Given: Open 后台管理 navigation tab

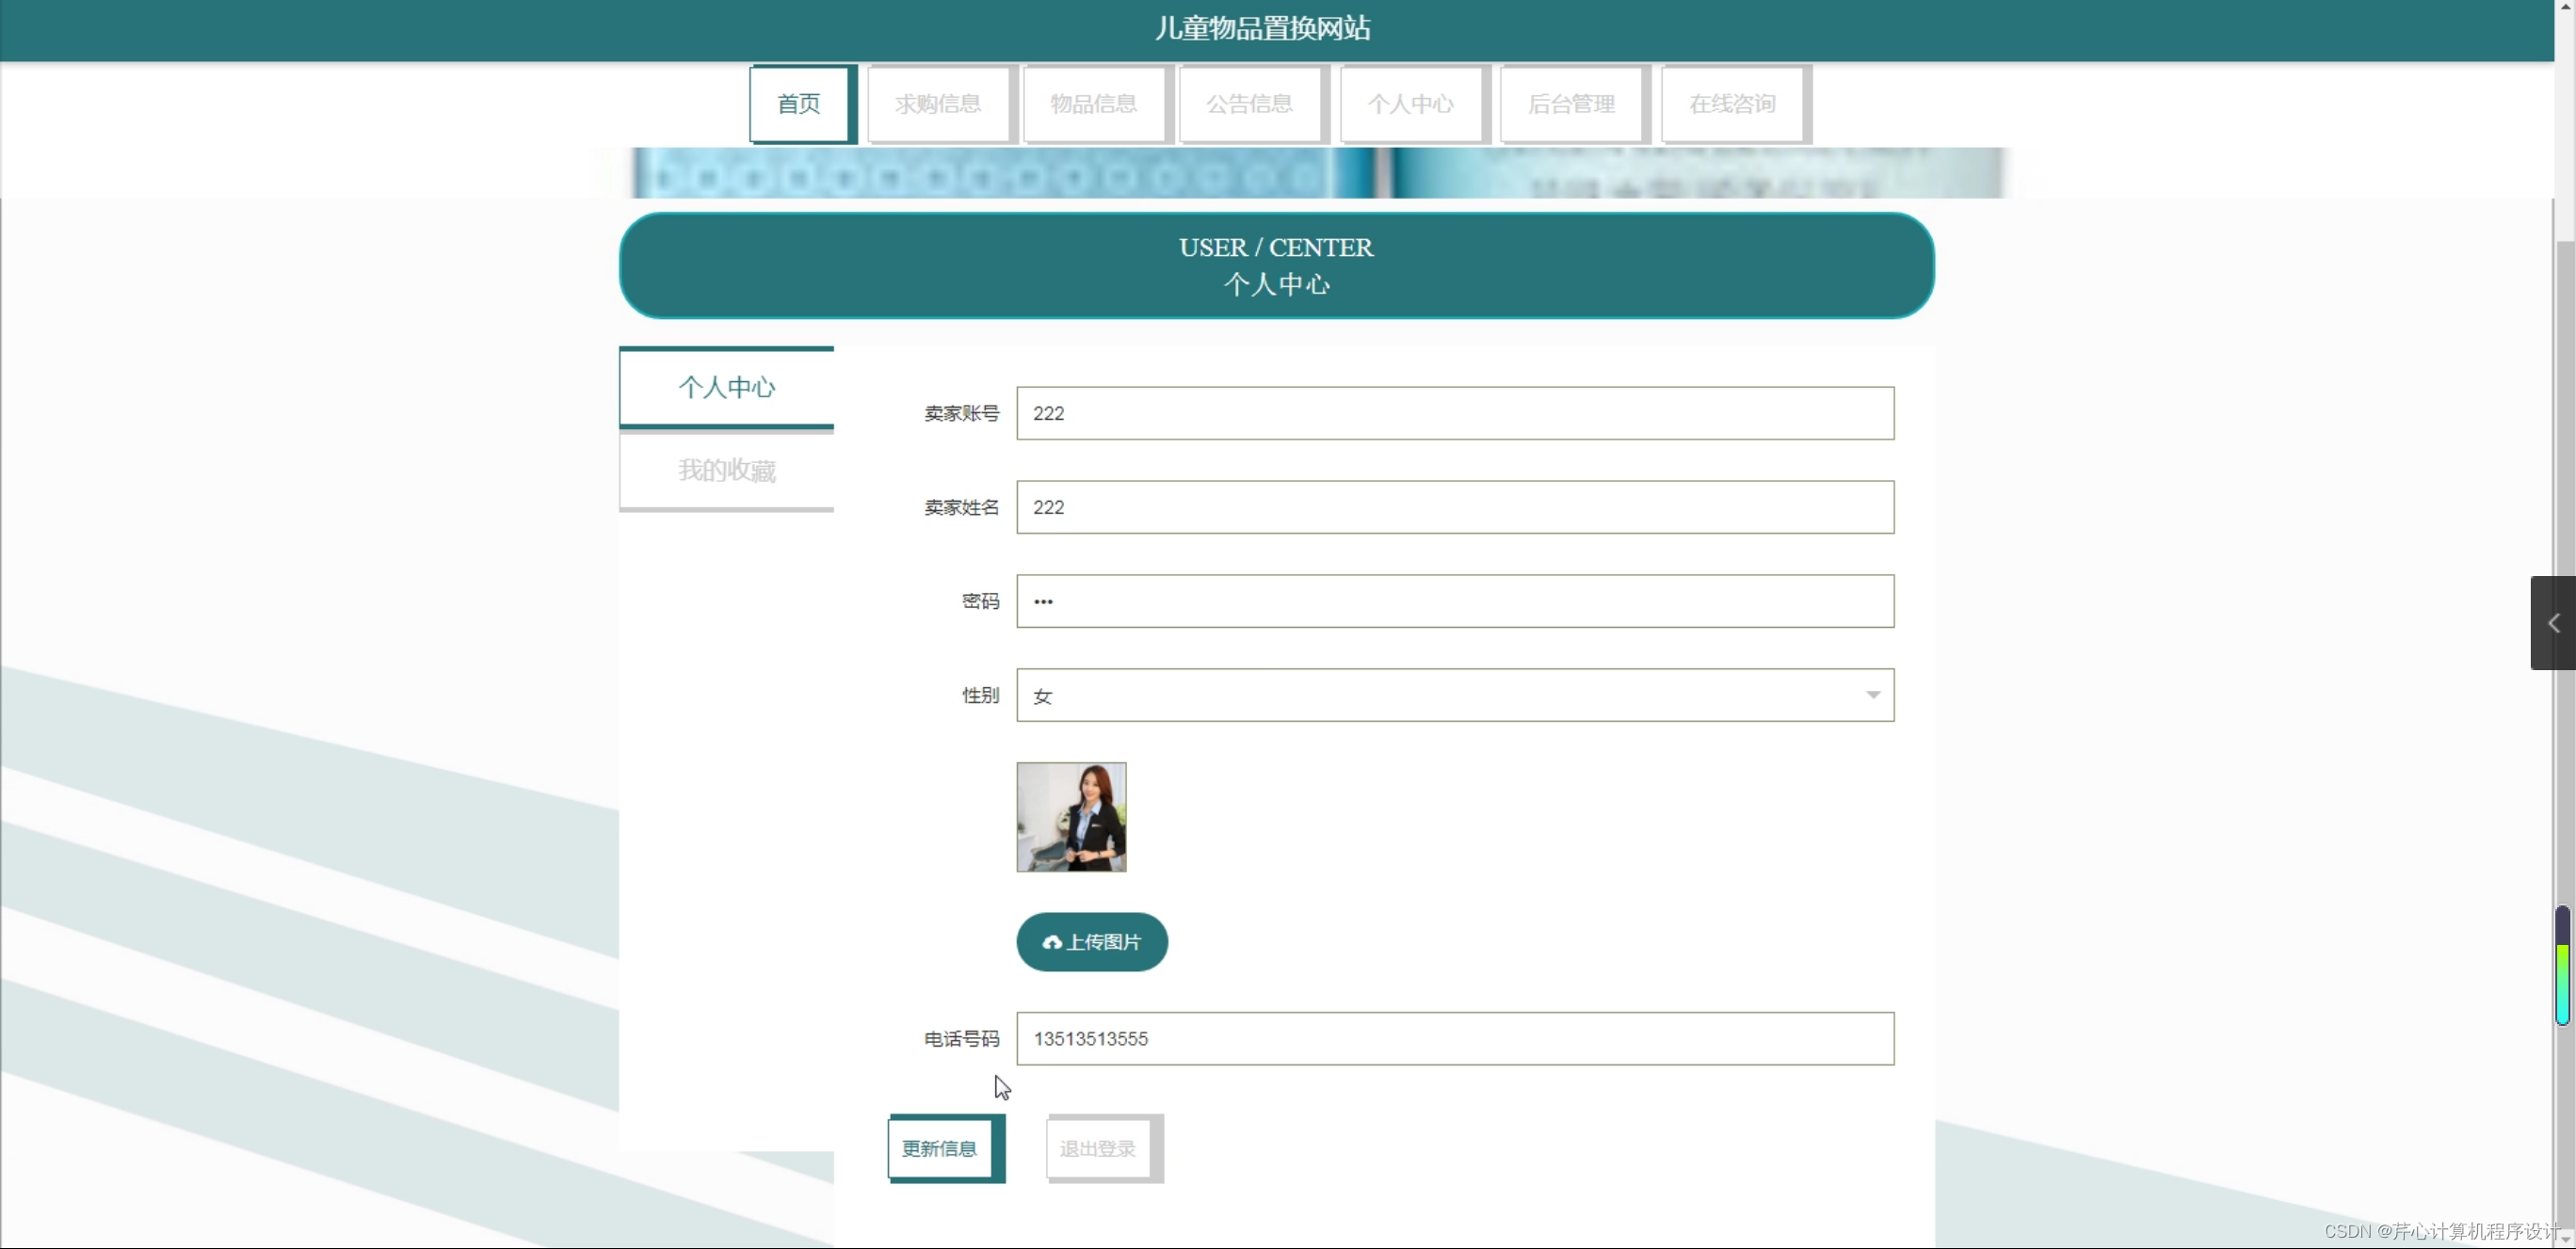Looking at the screenshot, I should [x=1571, y=104].
